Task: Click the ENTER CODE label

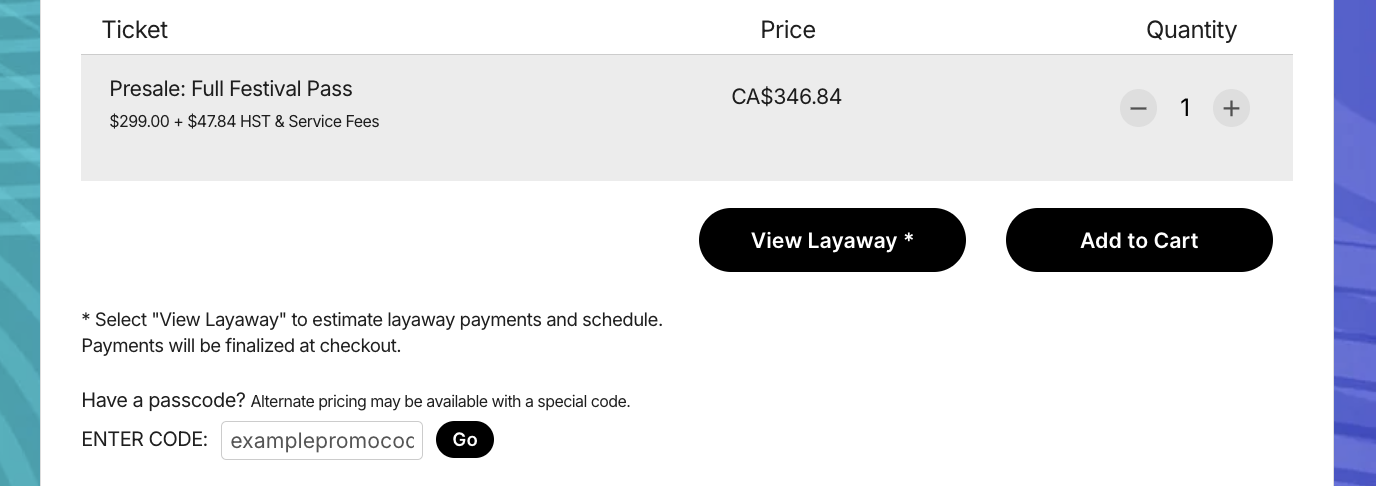Action: pos(145,439)
